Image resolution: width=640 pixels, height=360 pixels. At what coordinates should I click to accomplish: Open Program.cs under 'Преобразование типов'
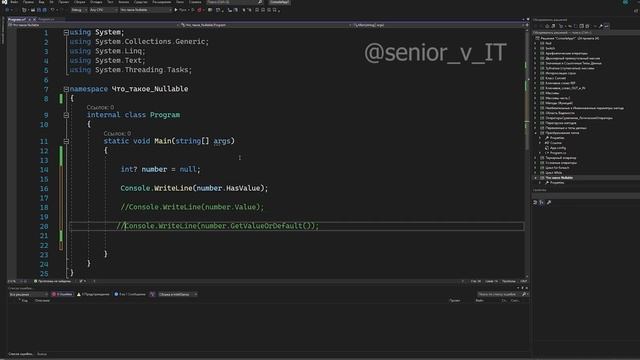[x=558, y=153]
